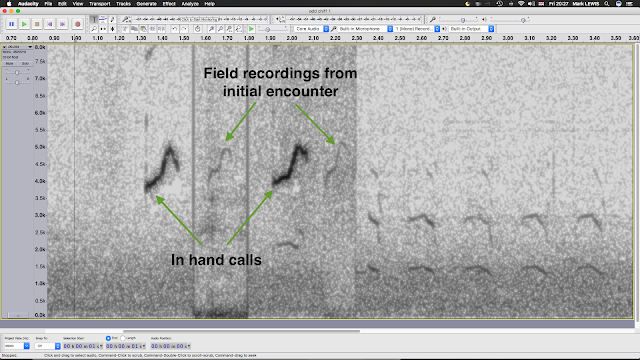Click the Undo arrow icon
The width and height of the screenshot is (640, 360).
tap(175, 29)
